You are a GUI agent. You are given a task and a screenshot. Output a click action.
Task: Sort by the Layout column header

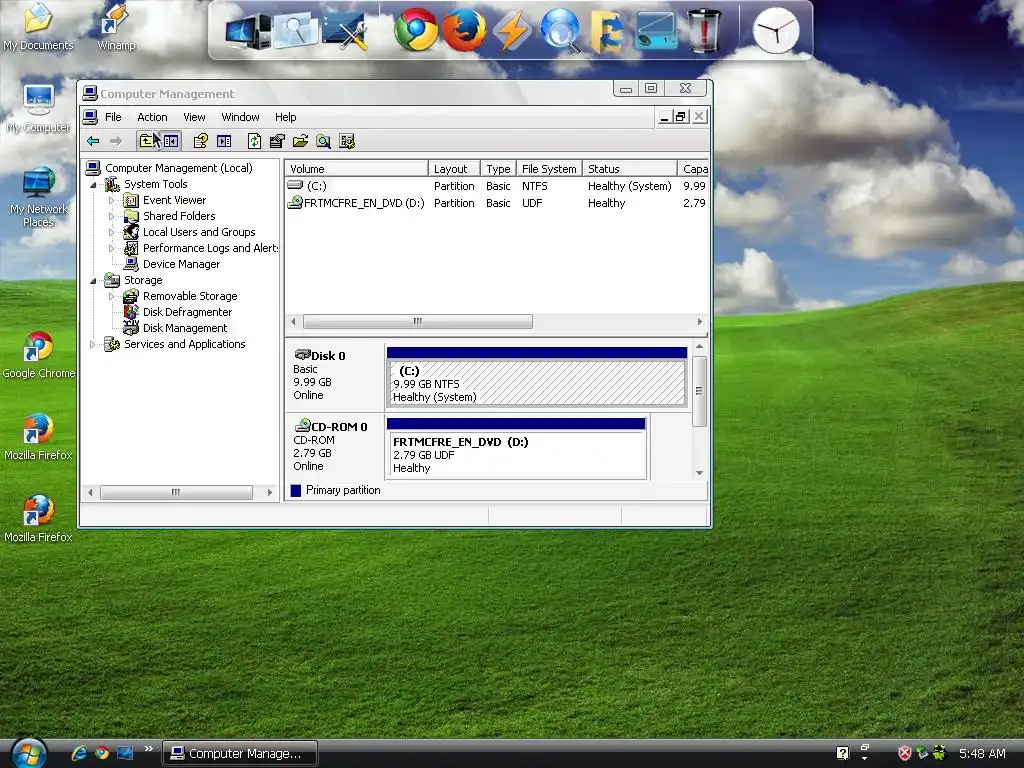coord(455,168)
